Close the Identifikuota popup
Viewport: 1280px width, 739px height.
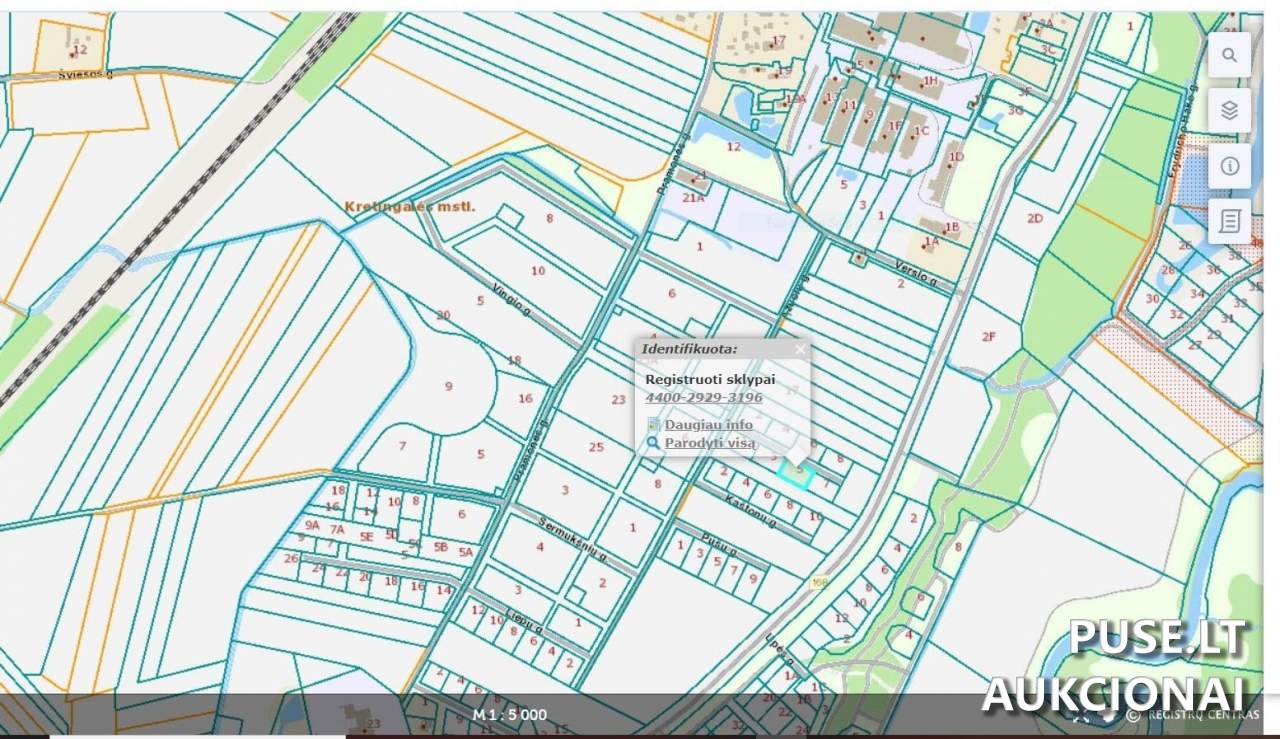click(x=800, y=349)
